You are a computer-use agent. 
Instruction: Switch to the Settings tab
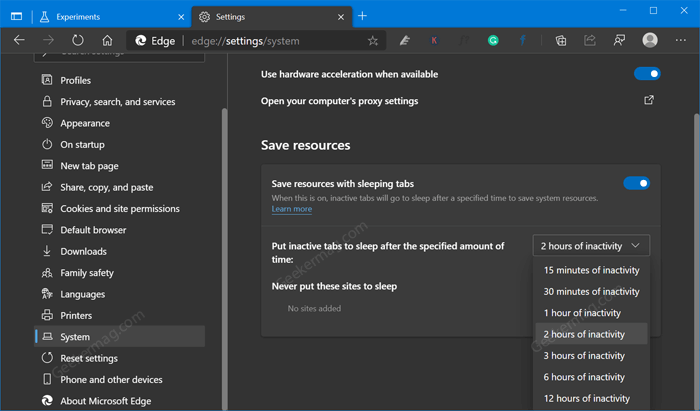tap(272, 17)
